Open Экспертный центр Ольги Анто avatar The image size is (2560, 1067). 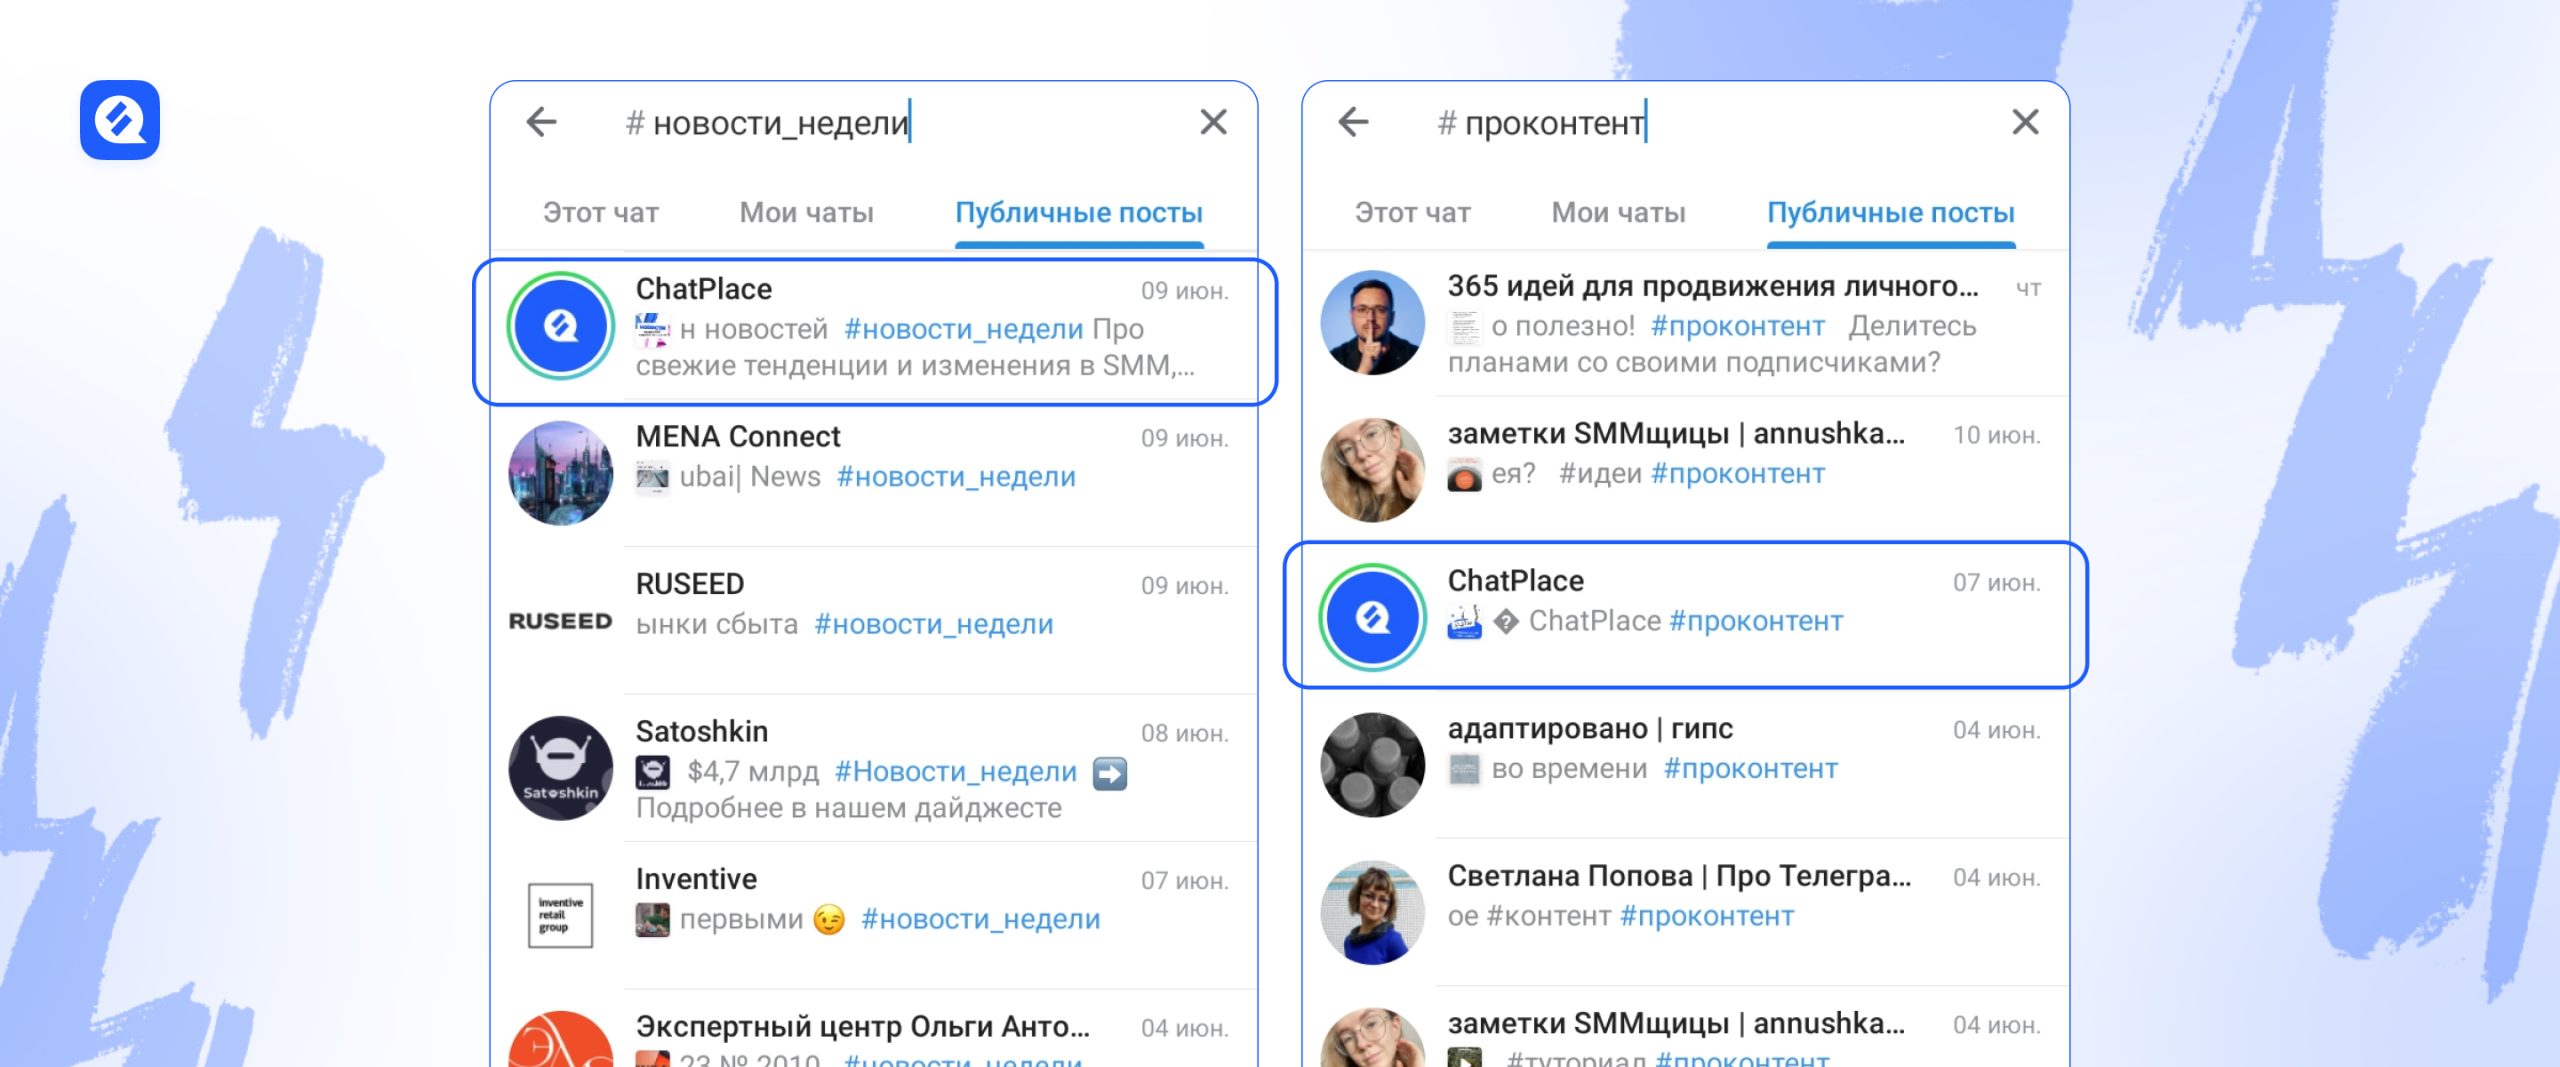[561, 1040]
